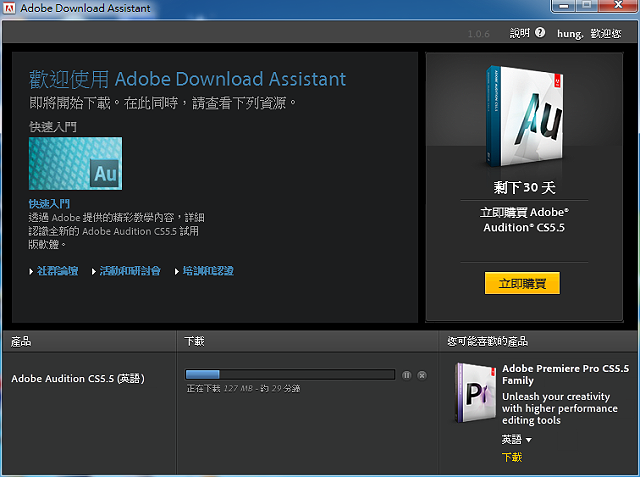
Task: Click the 產品 column header
Action: (x=21, y=342)
